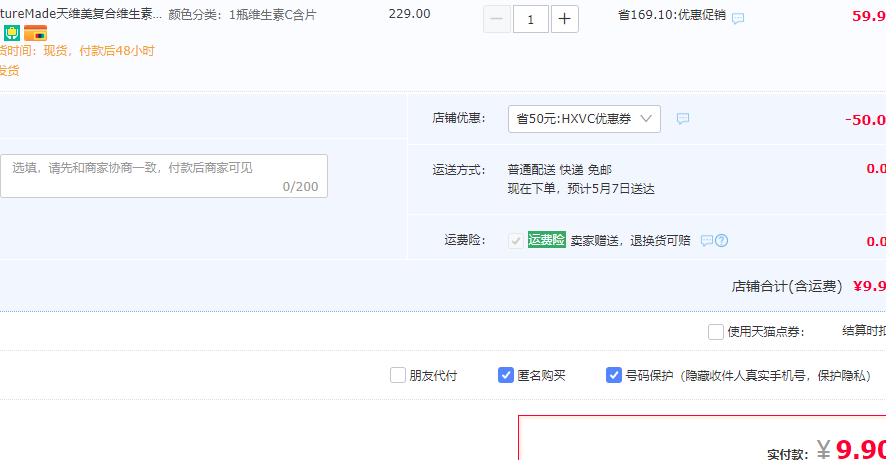Viewport: 886px width, 460px height.
Task: Click the text 现在下单，预计5月7日送达
Action: 581,189
